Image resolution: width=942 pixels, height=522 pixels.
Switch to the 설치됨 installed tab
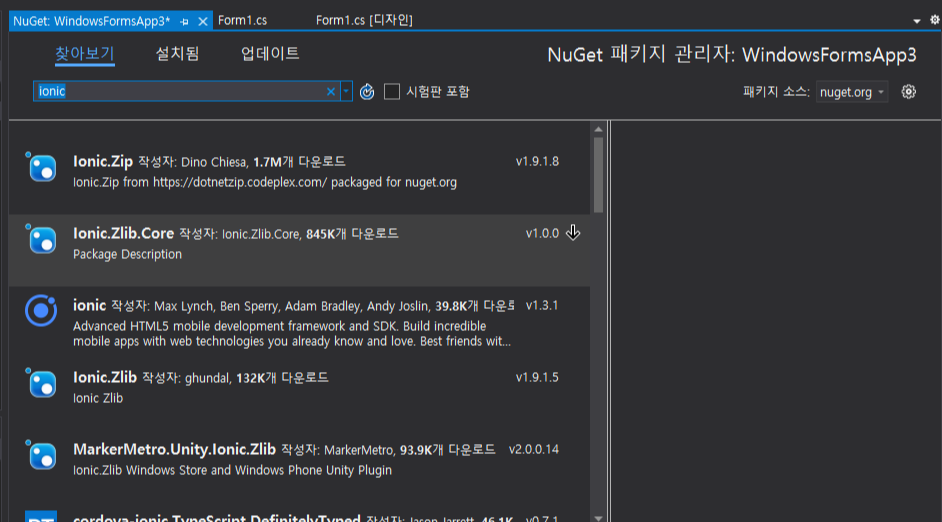177,54
